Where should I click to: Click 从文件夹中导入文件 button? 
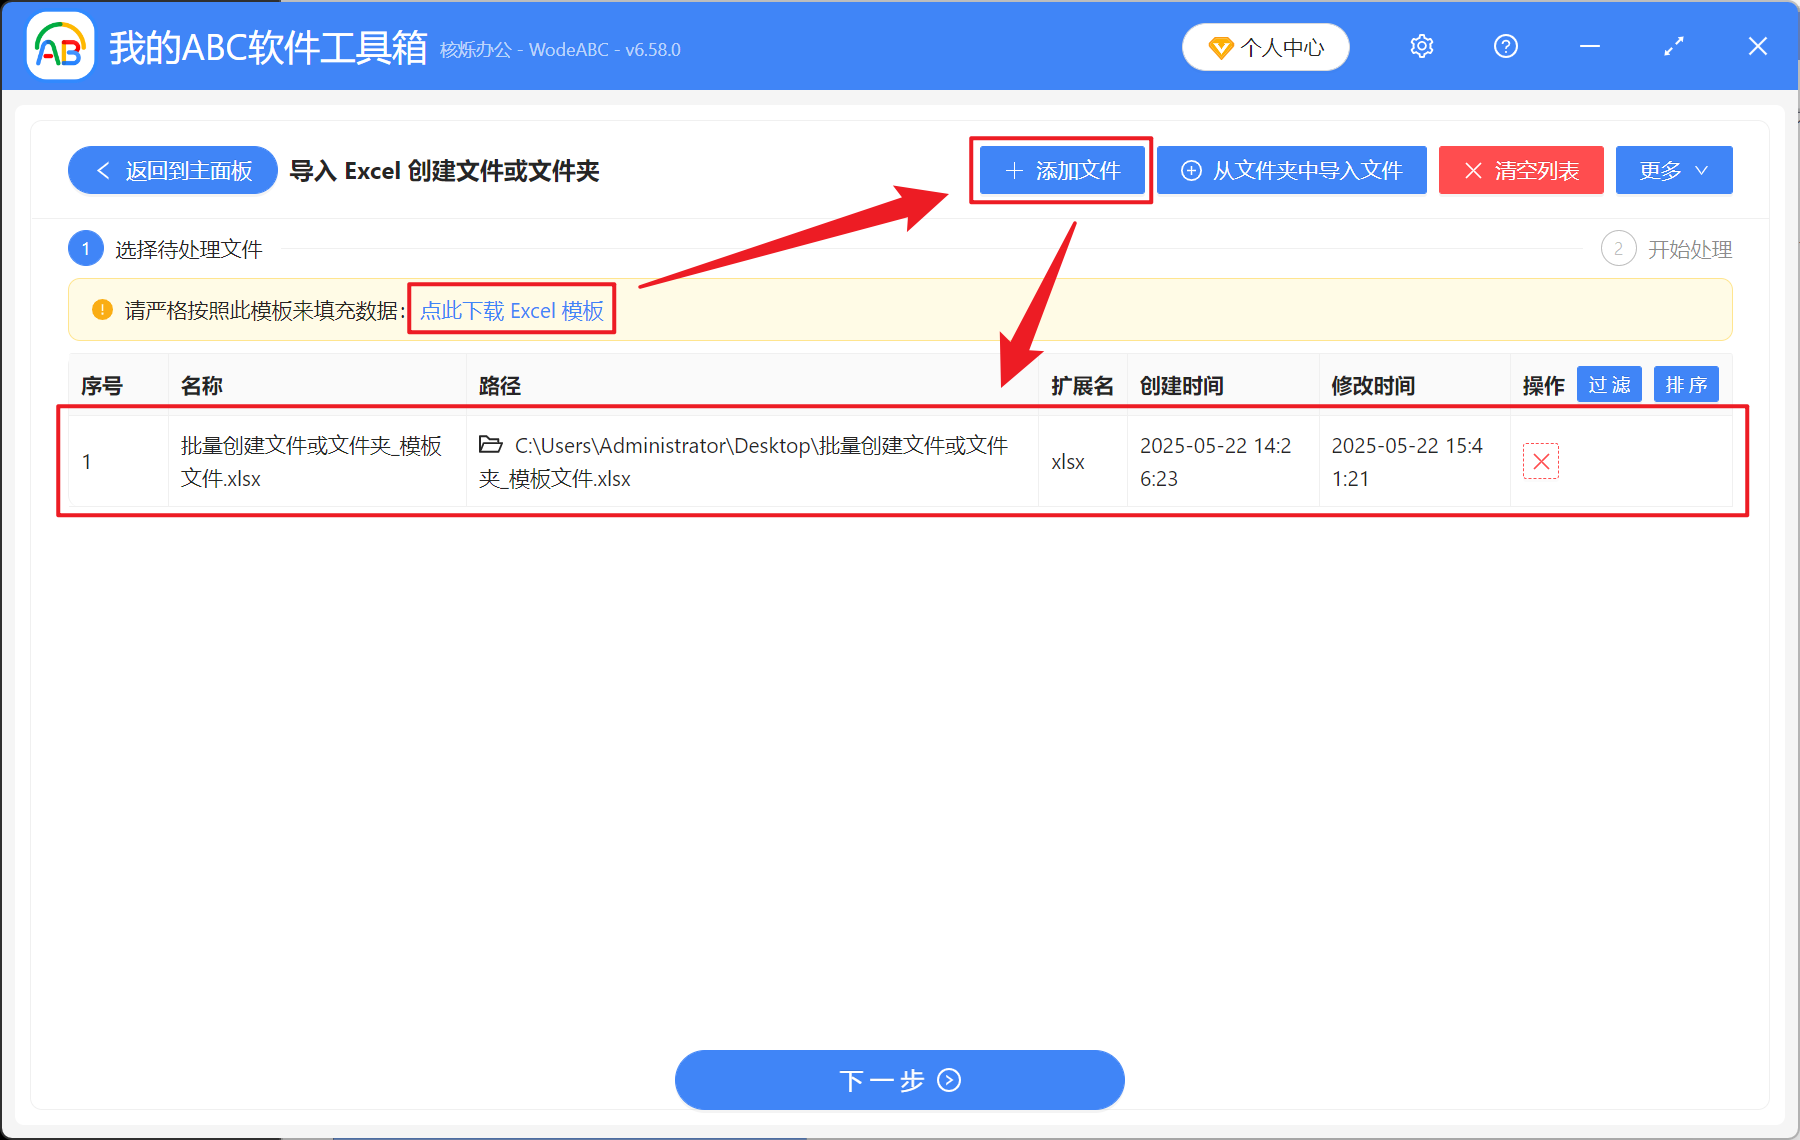[x=1292, y=170]
